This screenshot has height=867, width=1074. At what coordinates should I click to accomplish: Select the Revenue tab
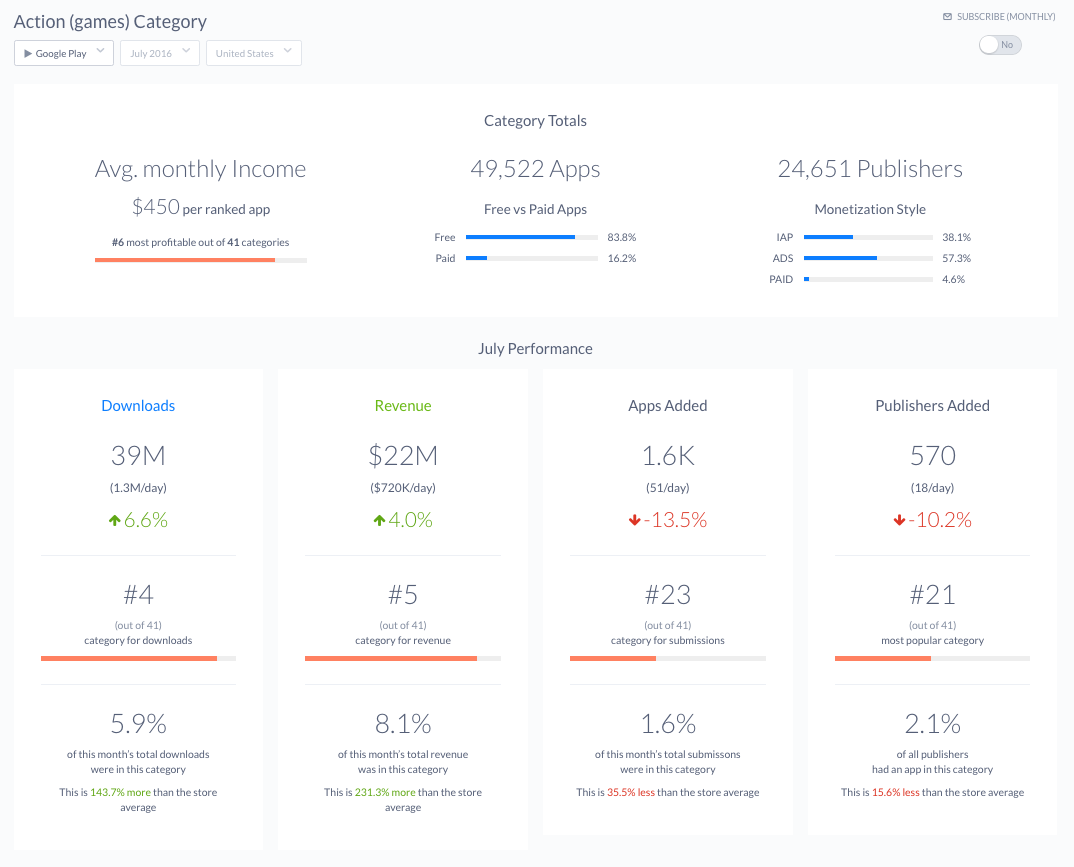402,405
